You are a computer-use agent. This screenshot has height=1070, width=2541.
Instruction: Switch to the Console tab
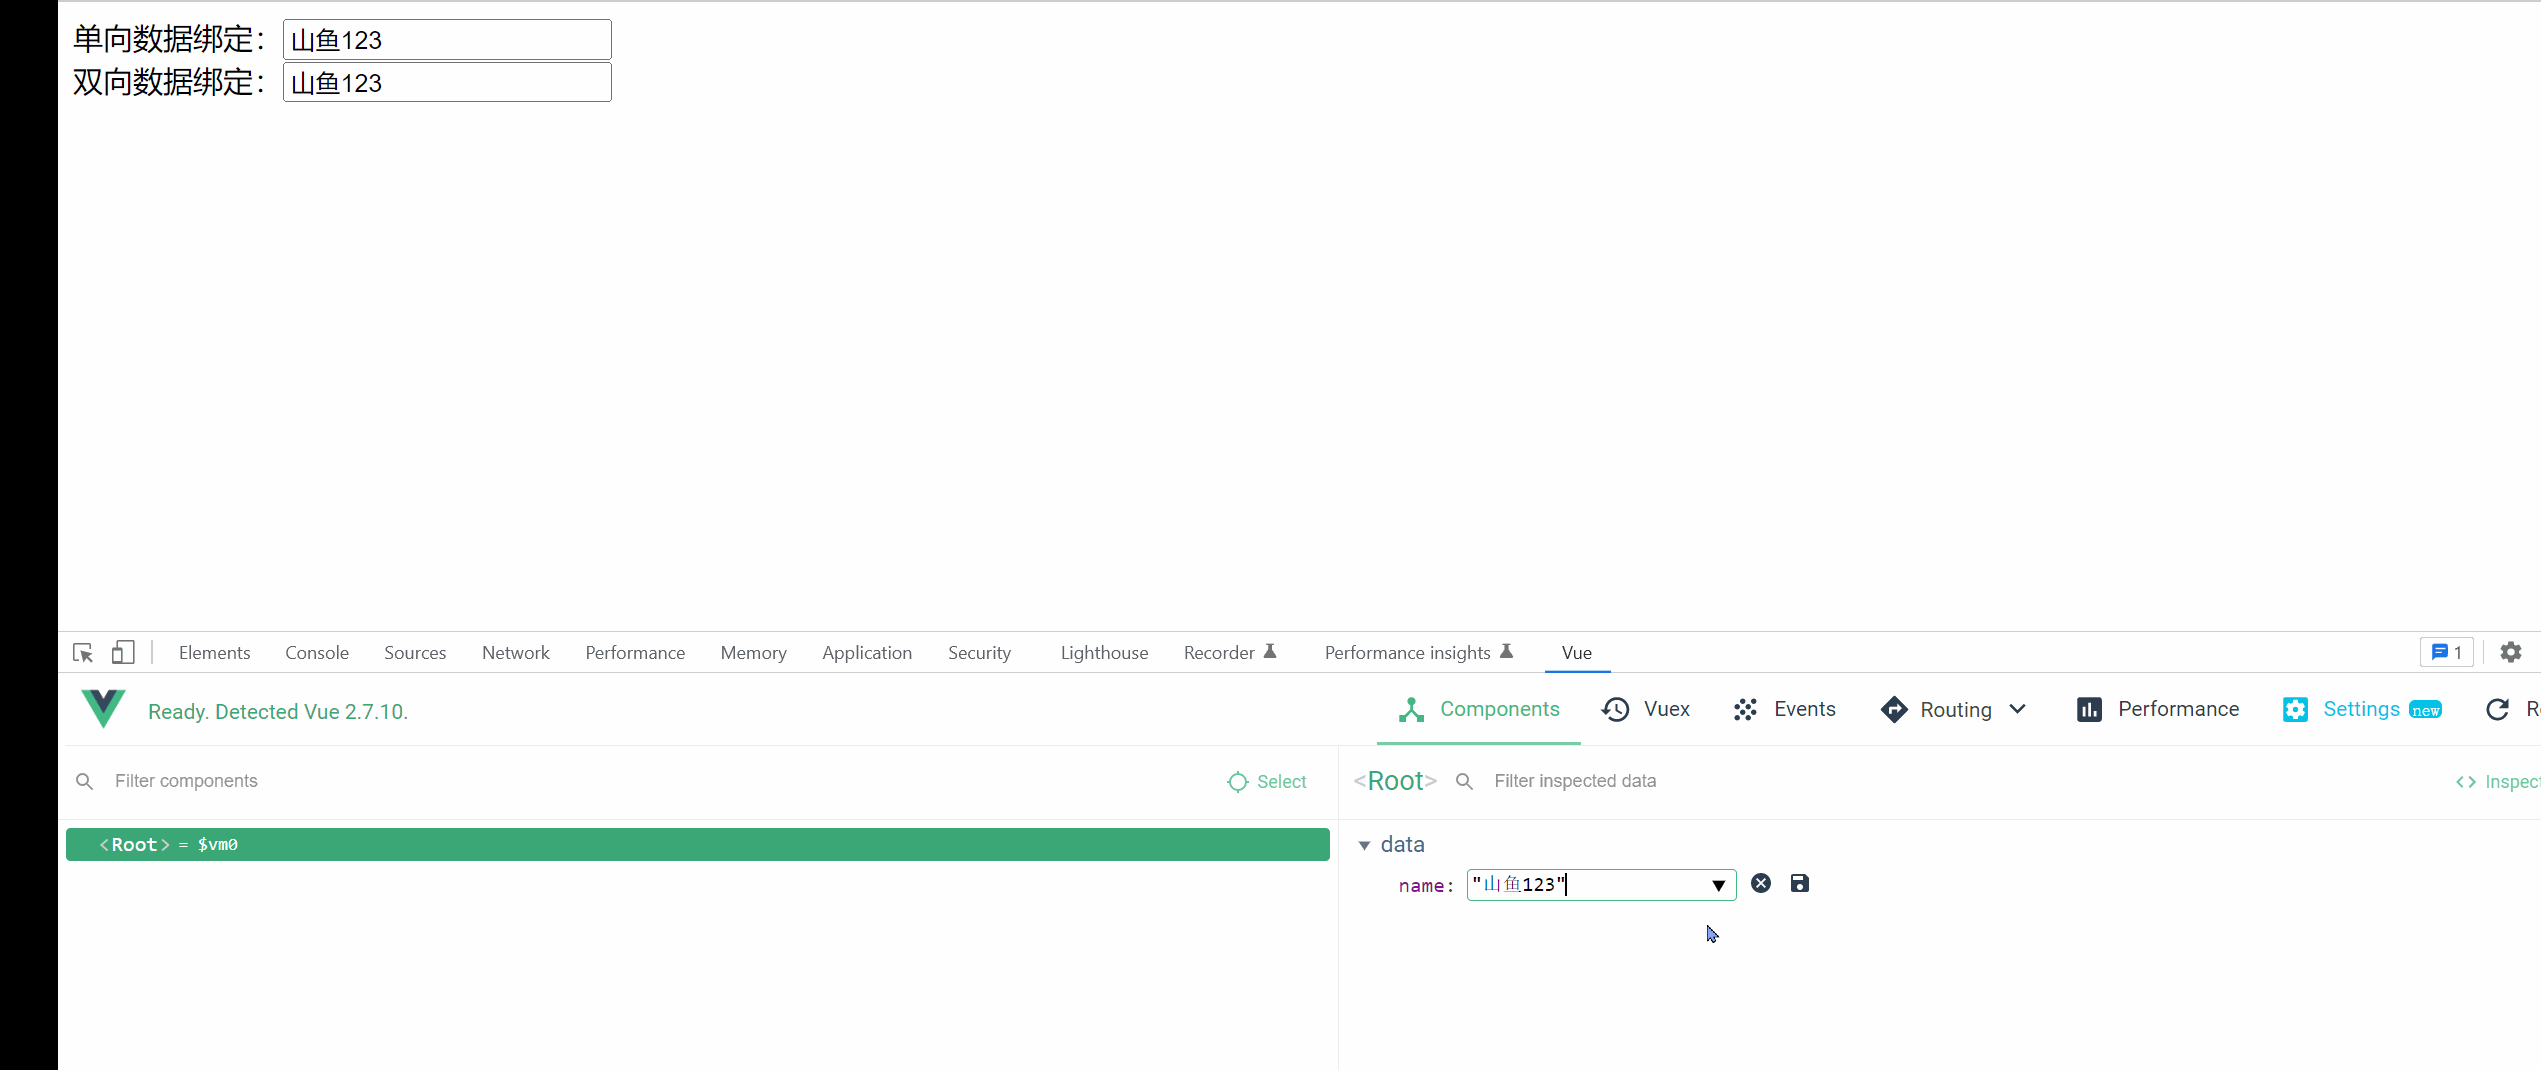point(316,653)
